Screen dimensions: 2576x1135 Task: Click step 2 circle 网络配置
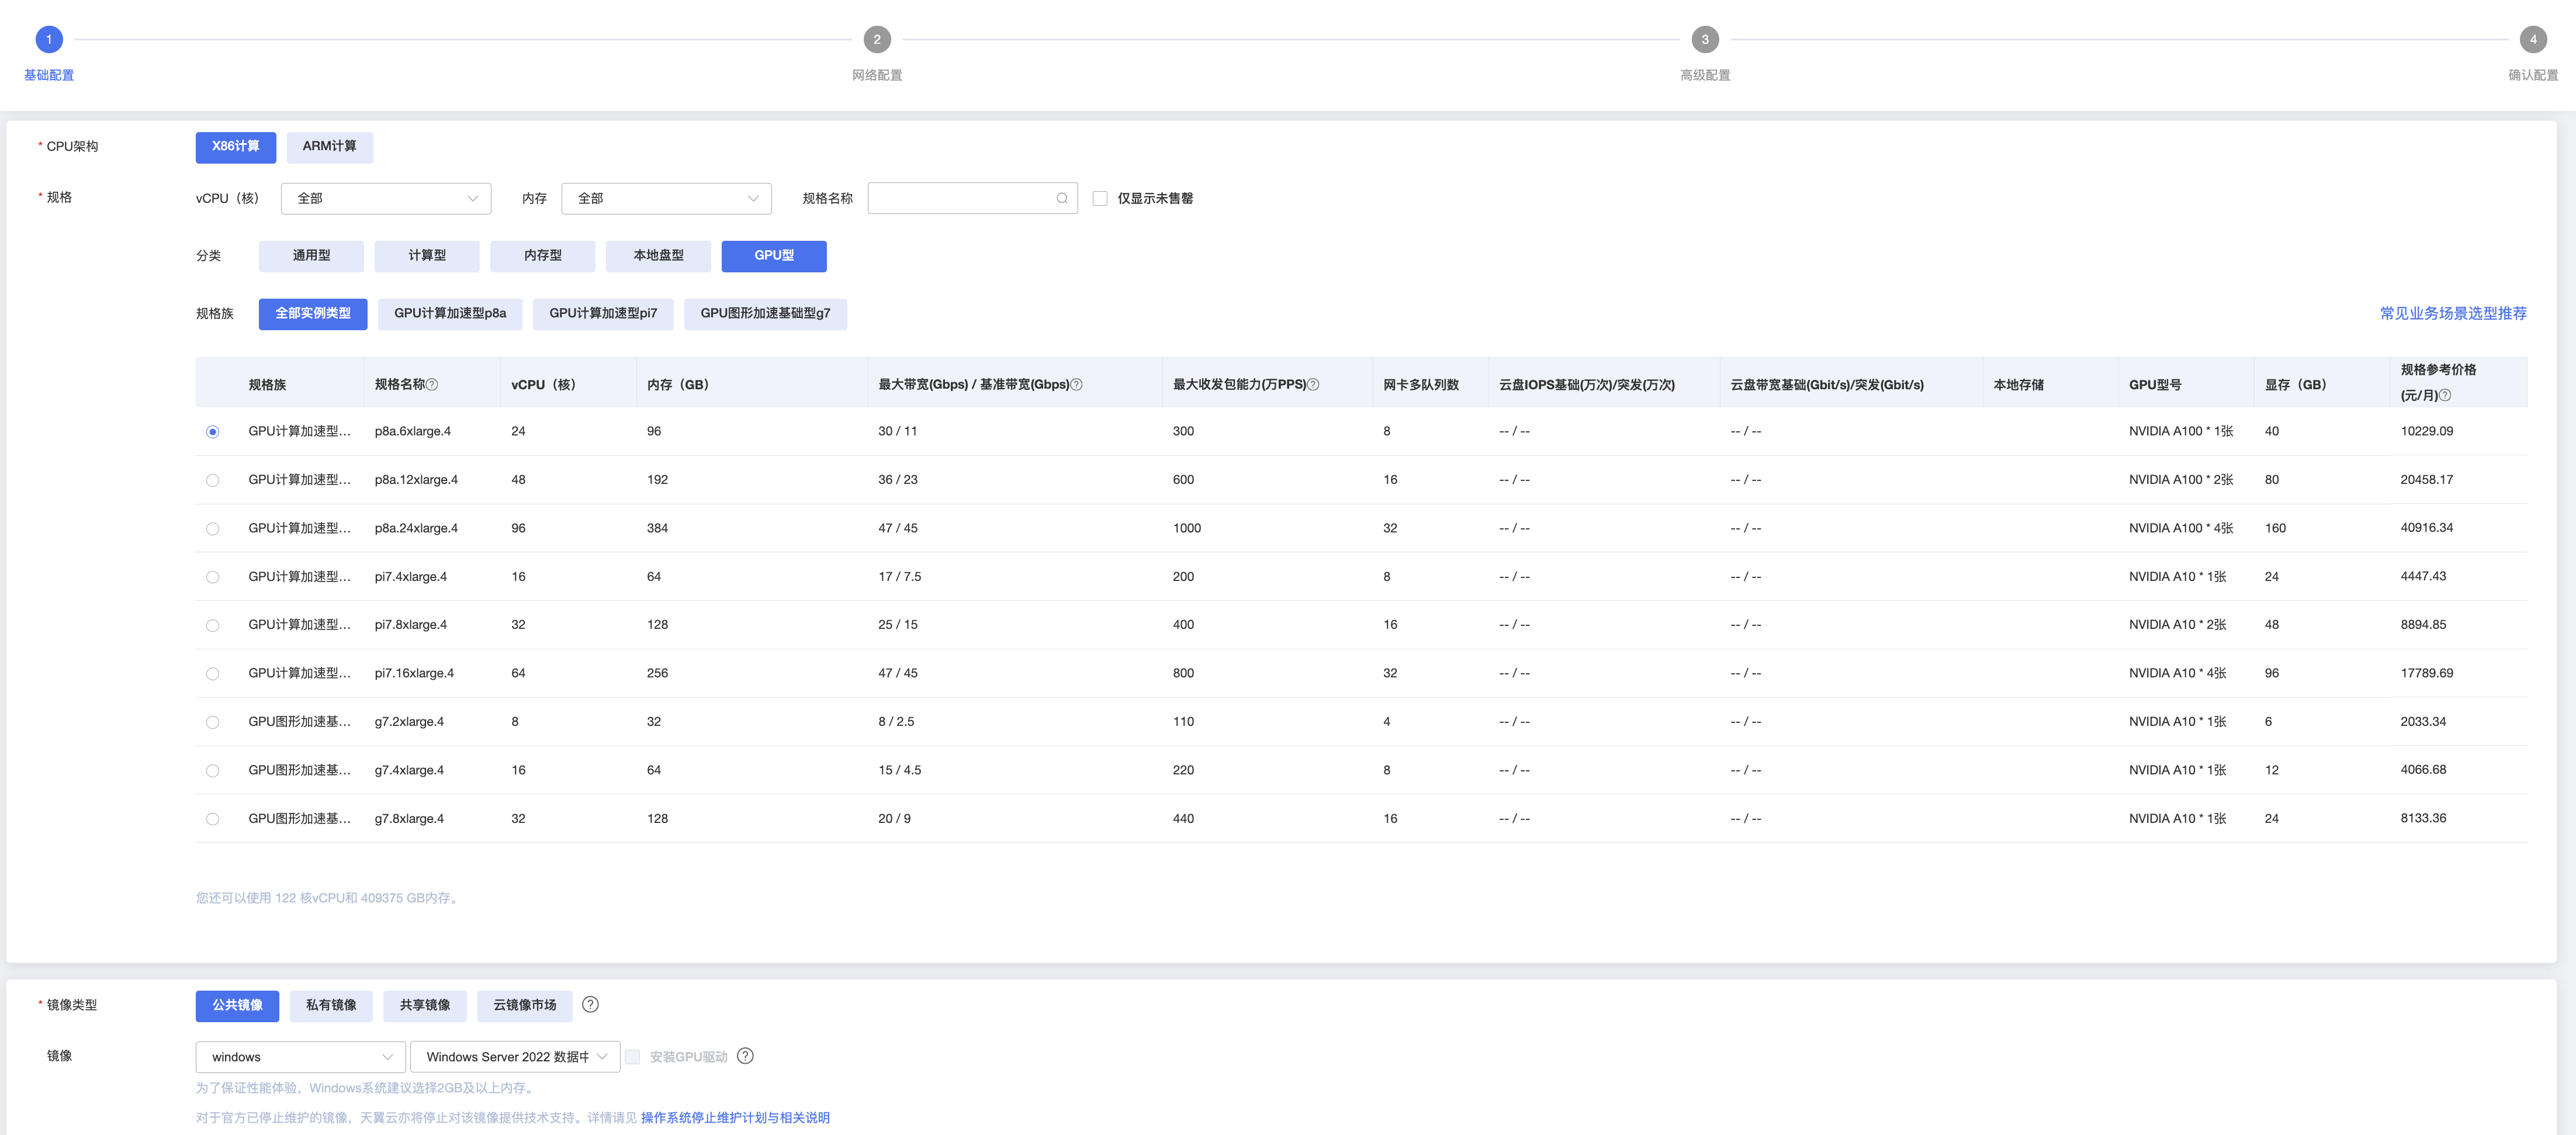tap(877, 40)
